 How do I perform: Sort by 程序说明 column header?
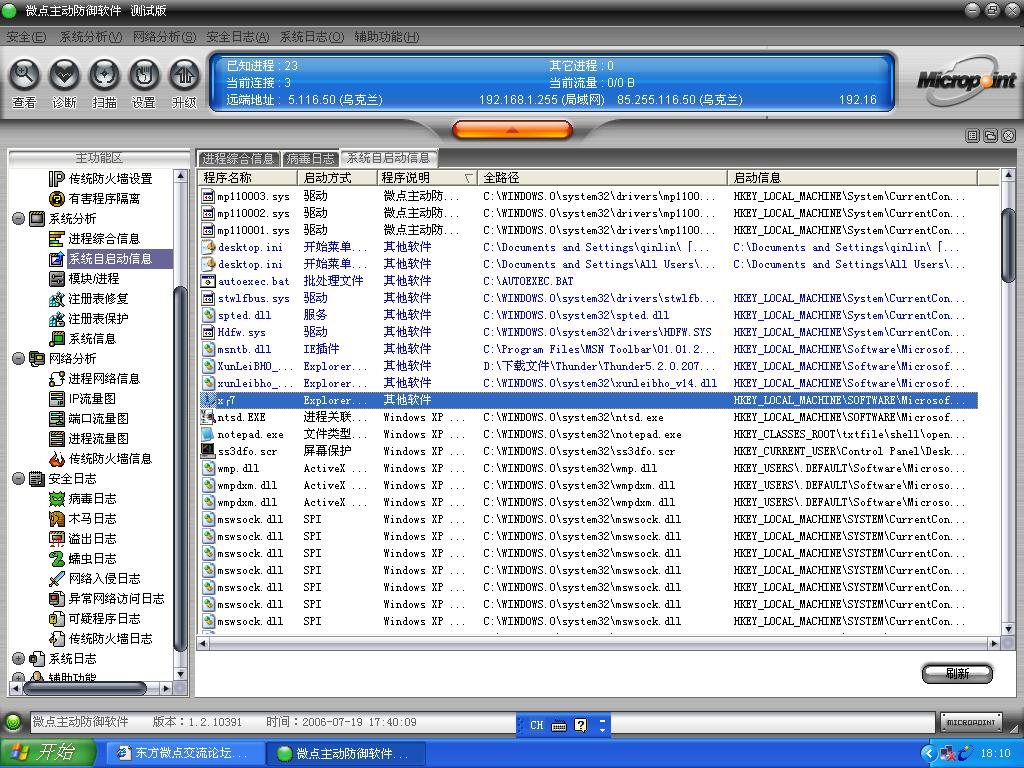[x=427, y=178]
